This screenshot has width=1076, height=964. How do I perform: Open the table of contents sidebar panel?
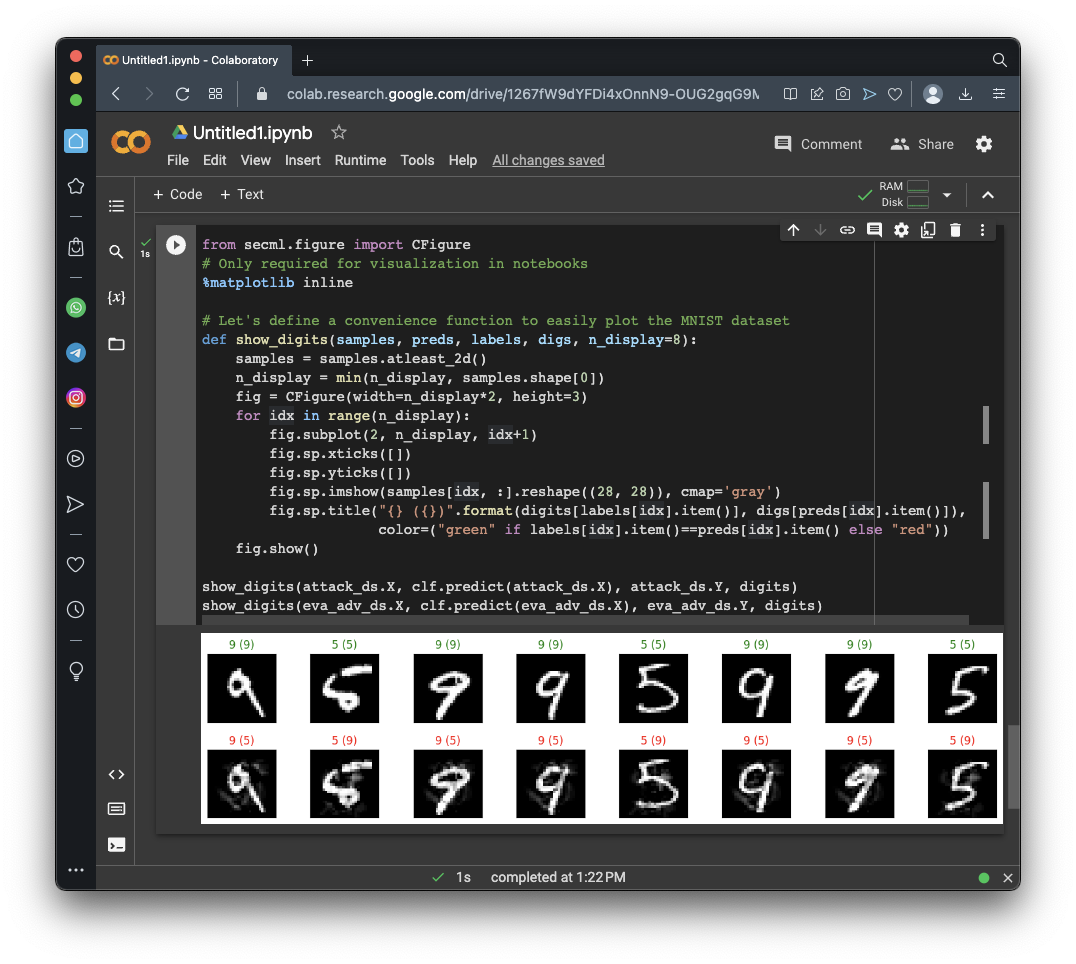pos(116,206)
